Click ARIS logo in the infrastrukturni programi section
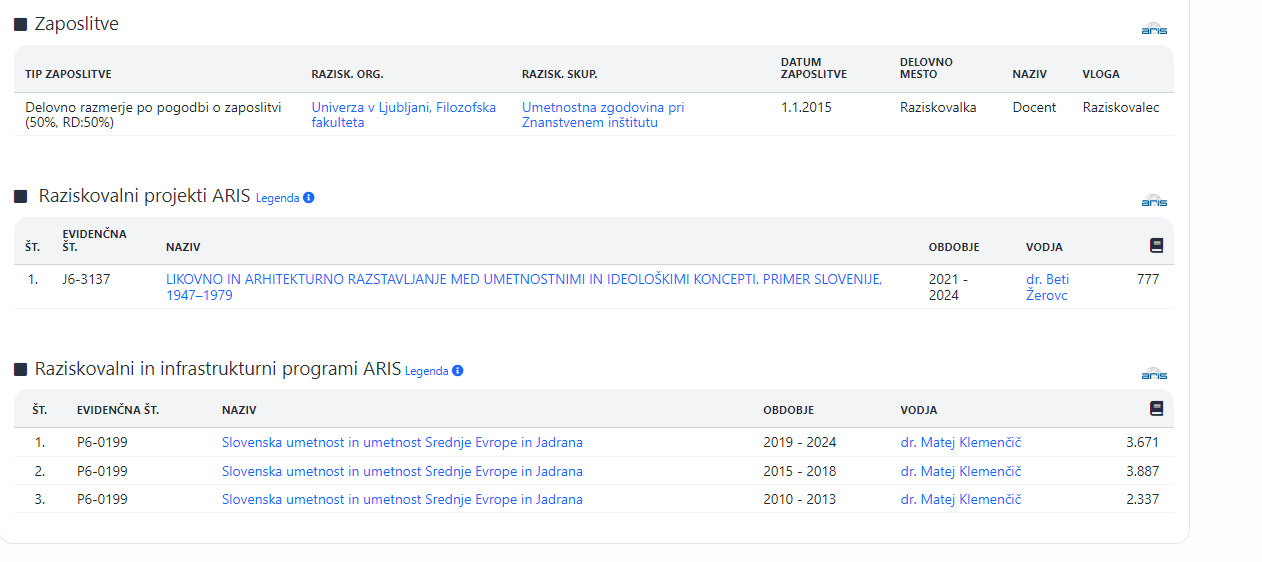The height and width of the screenshot is (562, 1262). (1154, 374)
